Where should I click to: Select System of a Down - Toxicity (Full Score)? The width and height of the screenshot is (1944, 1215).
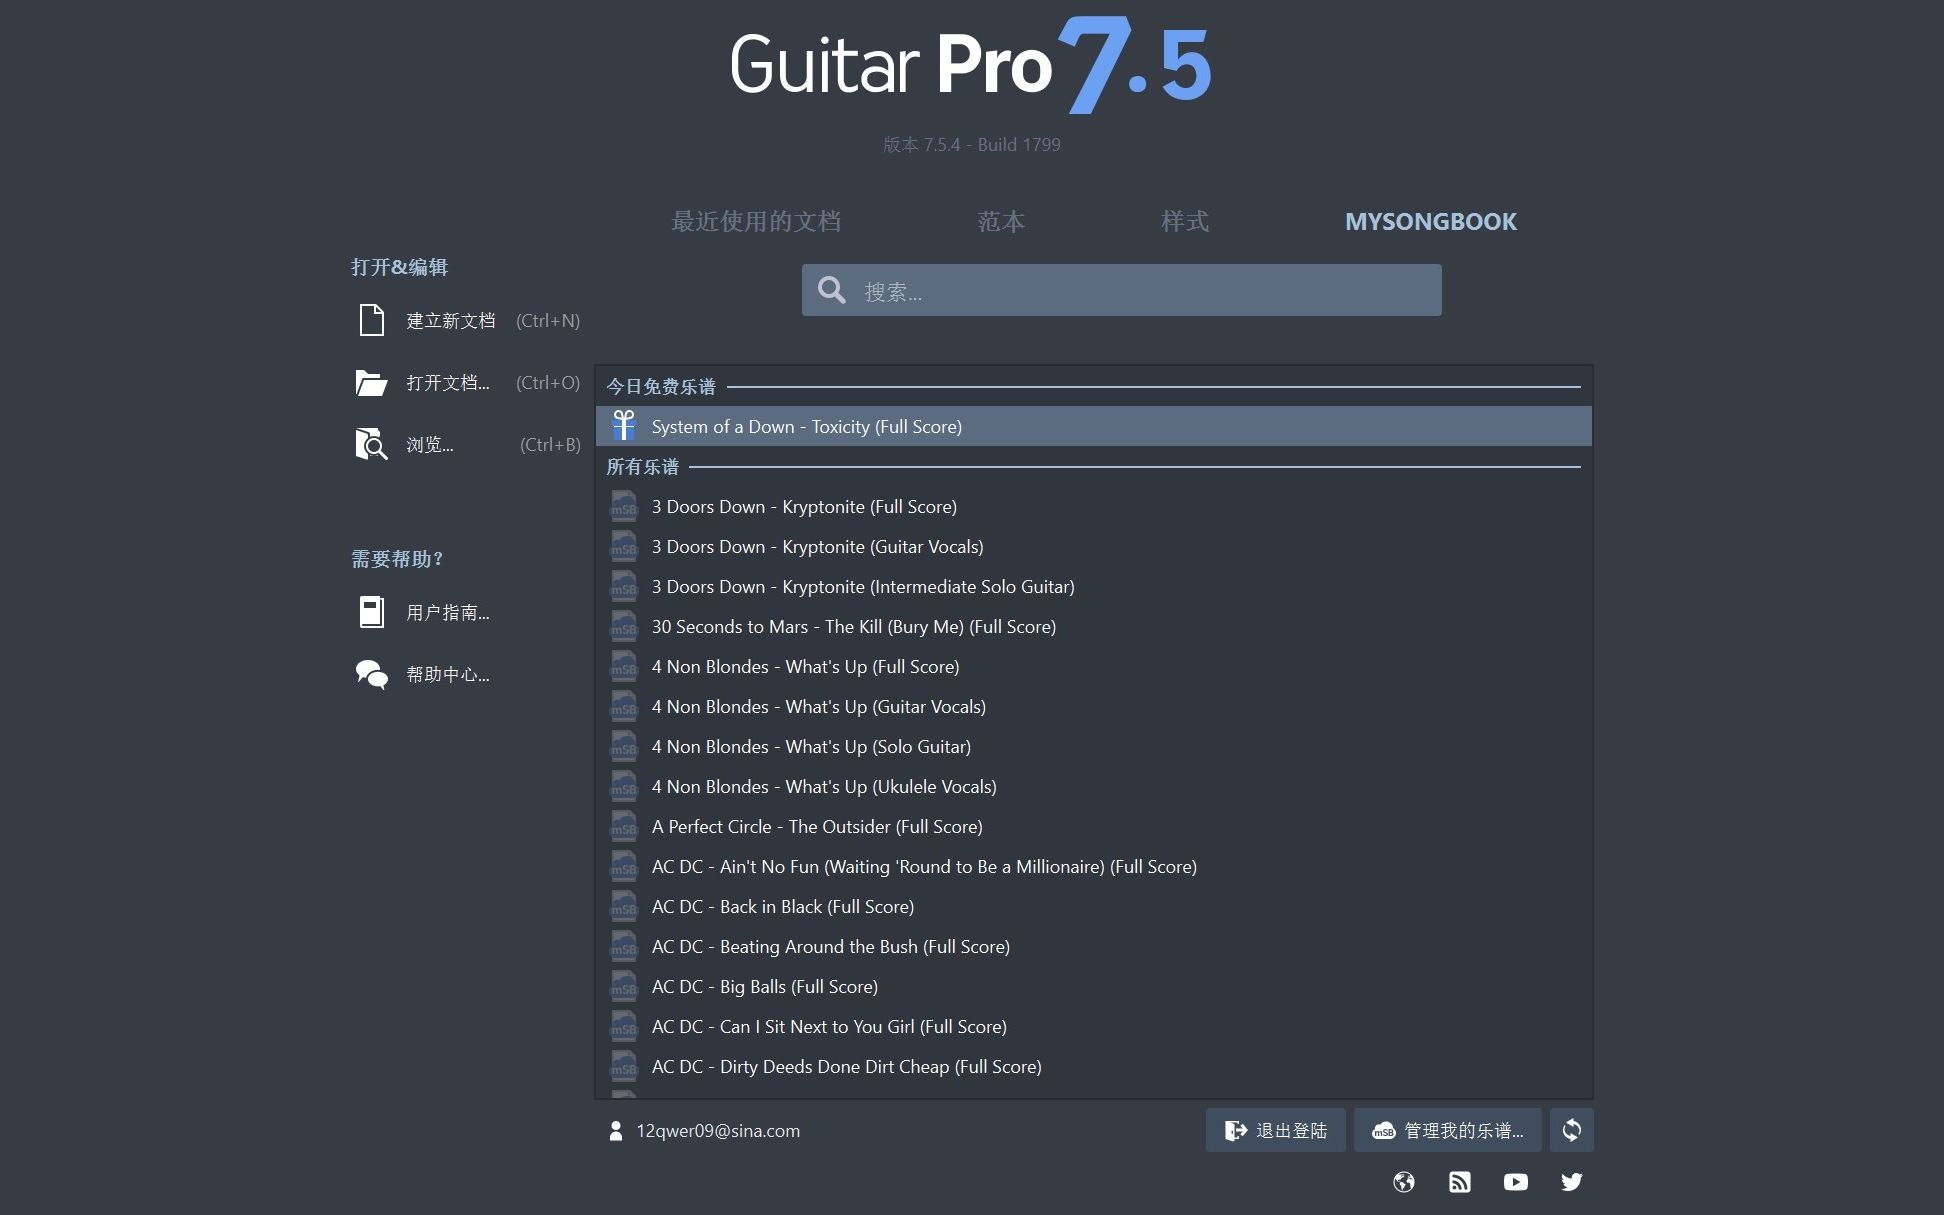pyautogui.click(x=1093, y=426)
